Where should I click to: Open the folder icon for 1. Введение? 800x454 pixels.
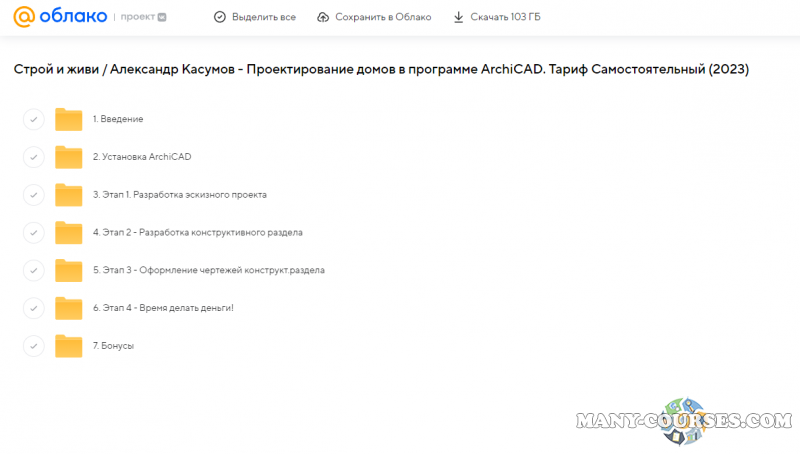coord(68,119)
